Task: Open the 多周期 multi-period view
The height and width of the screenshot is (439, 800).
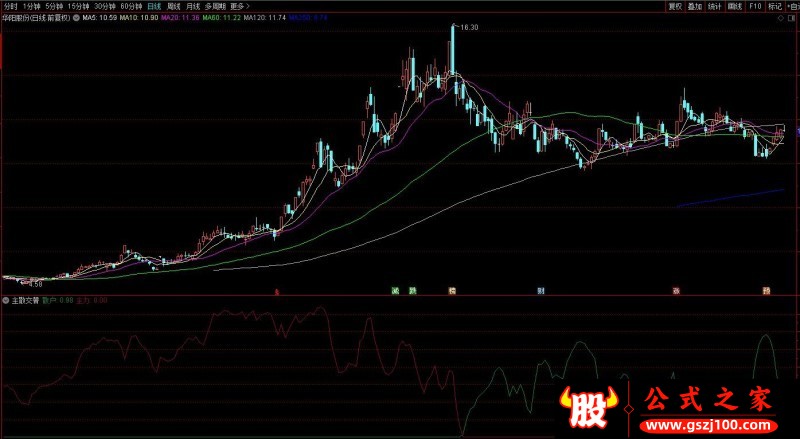Action: pos(215,6)
